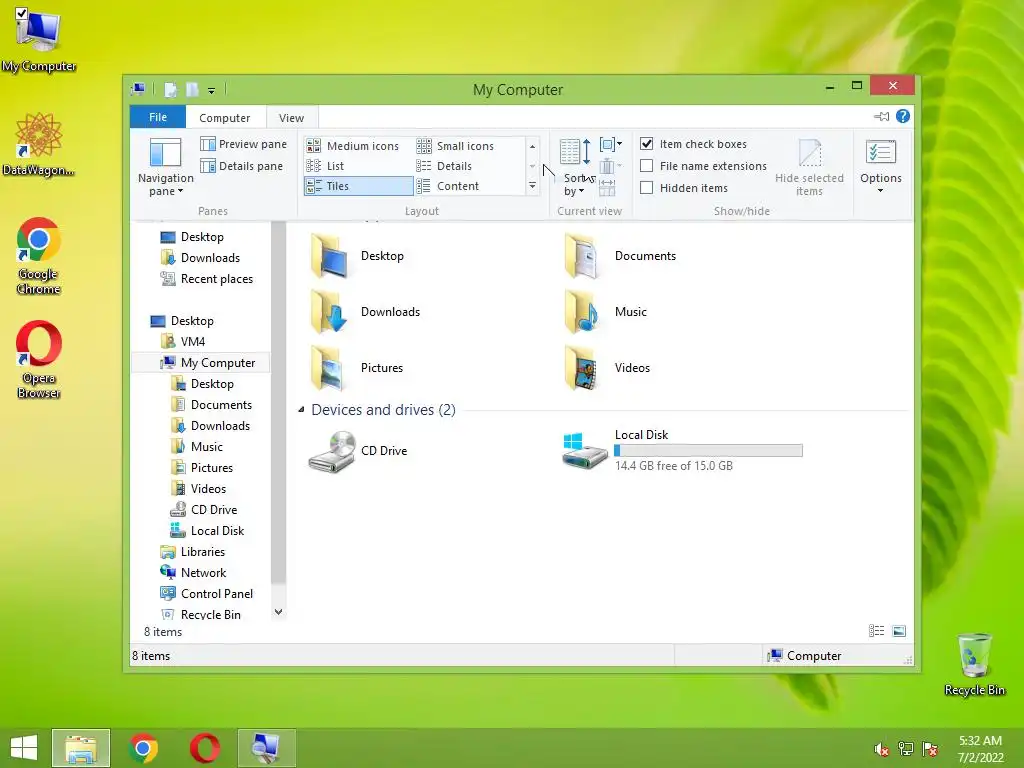
Task: Open the Windows Start button
Action: (x=24, y=748)
